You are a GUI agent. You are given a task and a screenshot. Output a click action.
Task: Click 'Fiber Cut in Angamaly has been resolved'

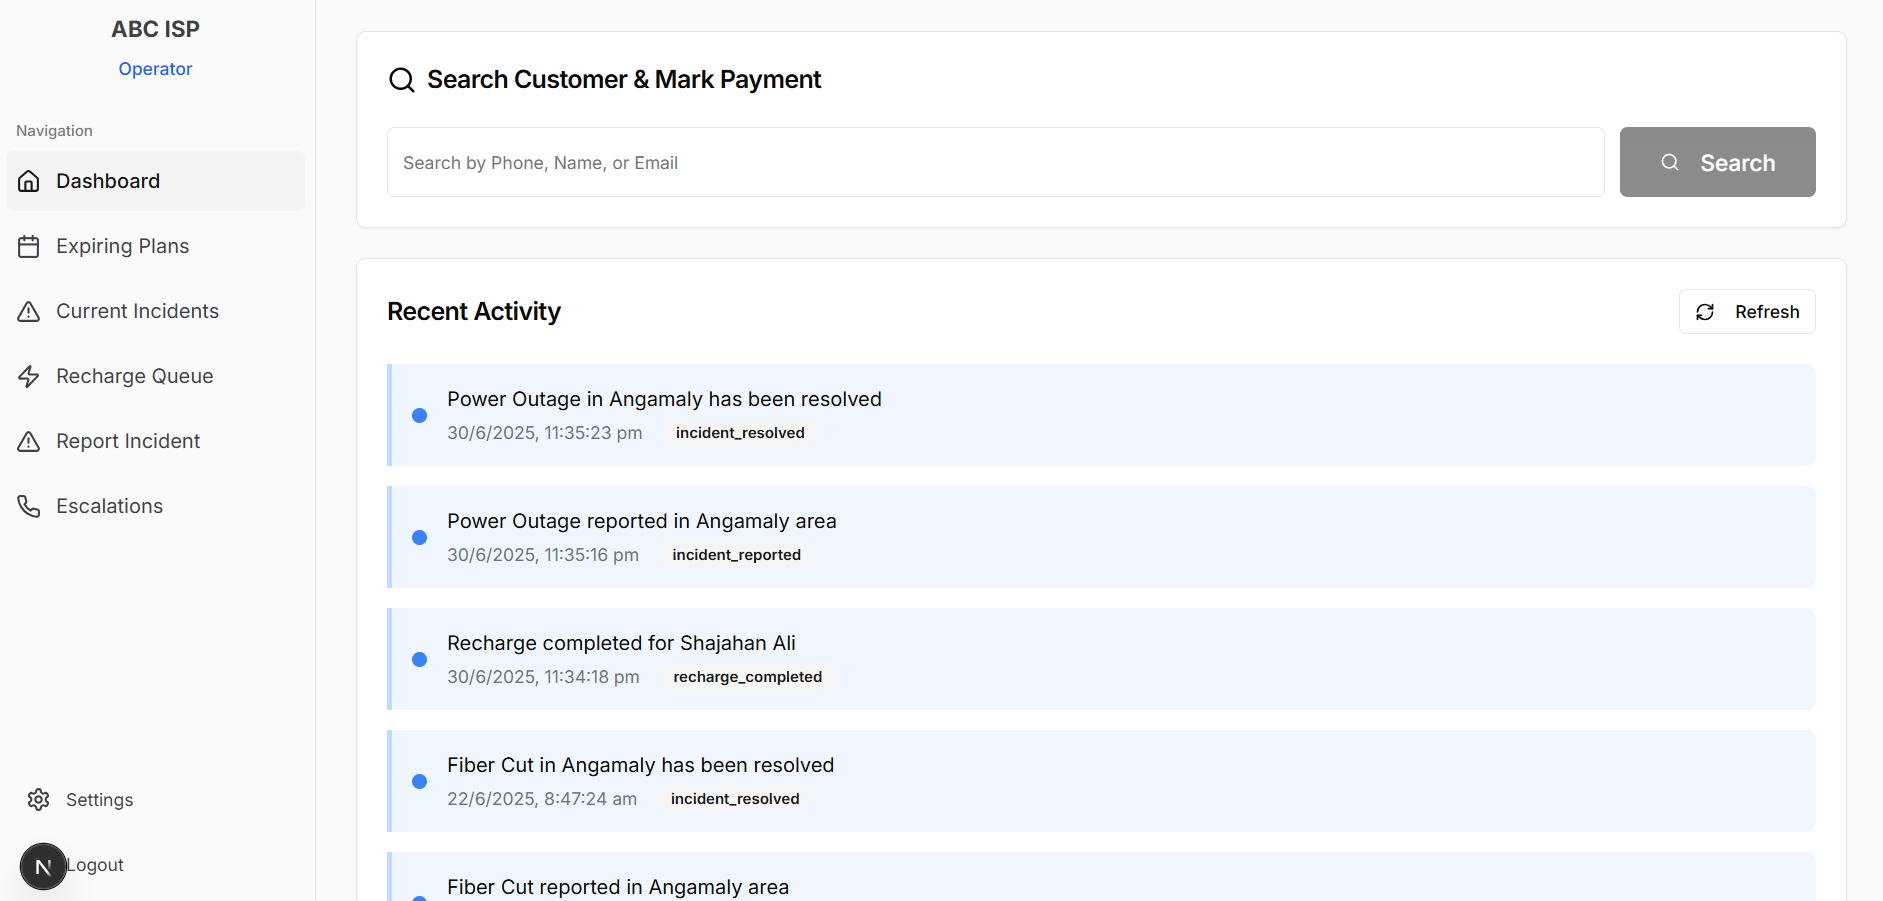point(641,765)
